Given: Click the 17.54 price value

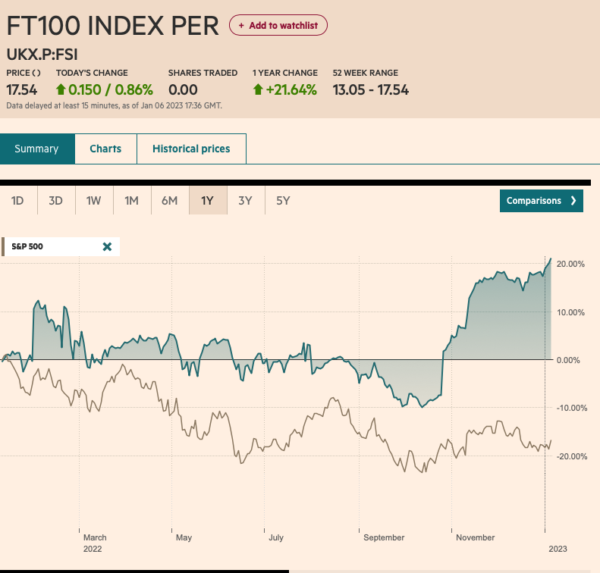Looking at the screenshot, I should (x=22, y=90).
